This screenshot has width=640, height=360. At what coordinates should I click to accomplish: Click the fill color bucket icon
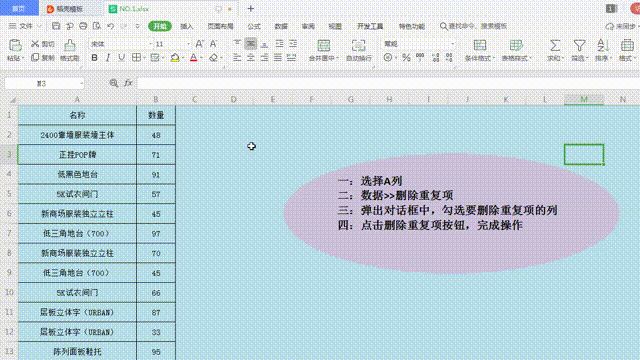click(x=175, y=58)
